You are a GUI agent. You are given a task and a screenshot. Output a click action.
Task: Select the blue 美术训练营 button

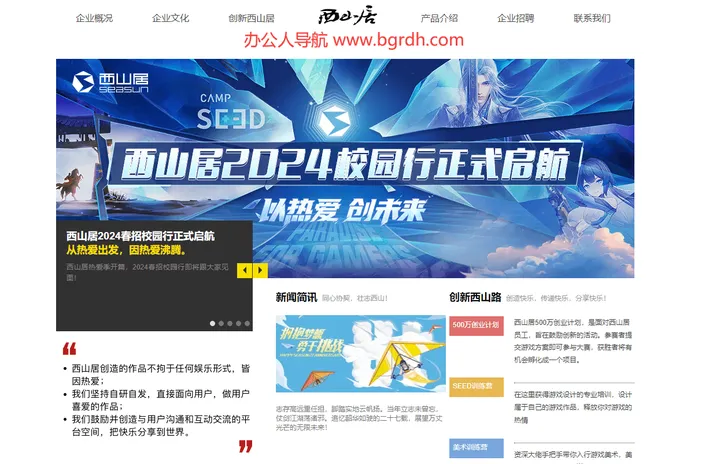click(476, 448)
